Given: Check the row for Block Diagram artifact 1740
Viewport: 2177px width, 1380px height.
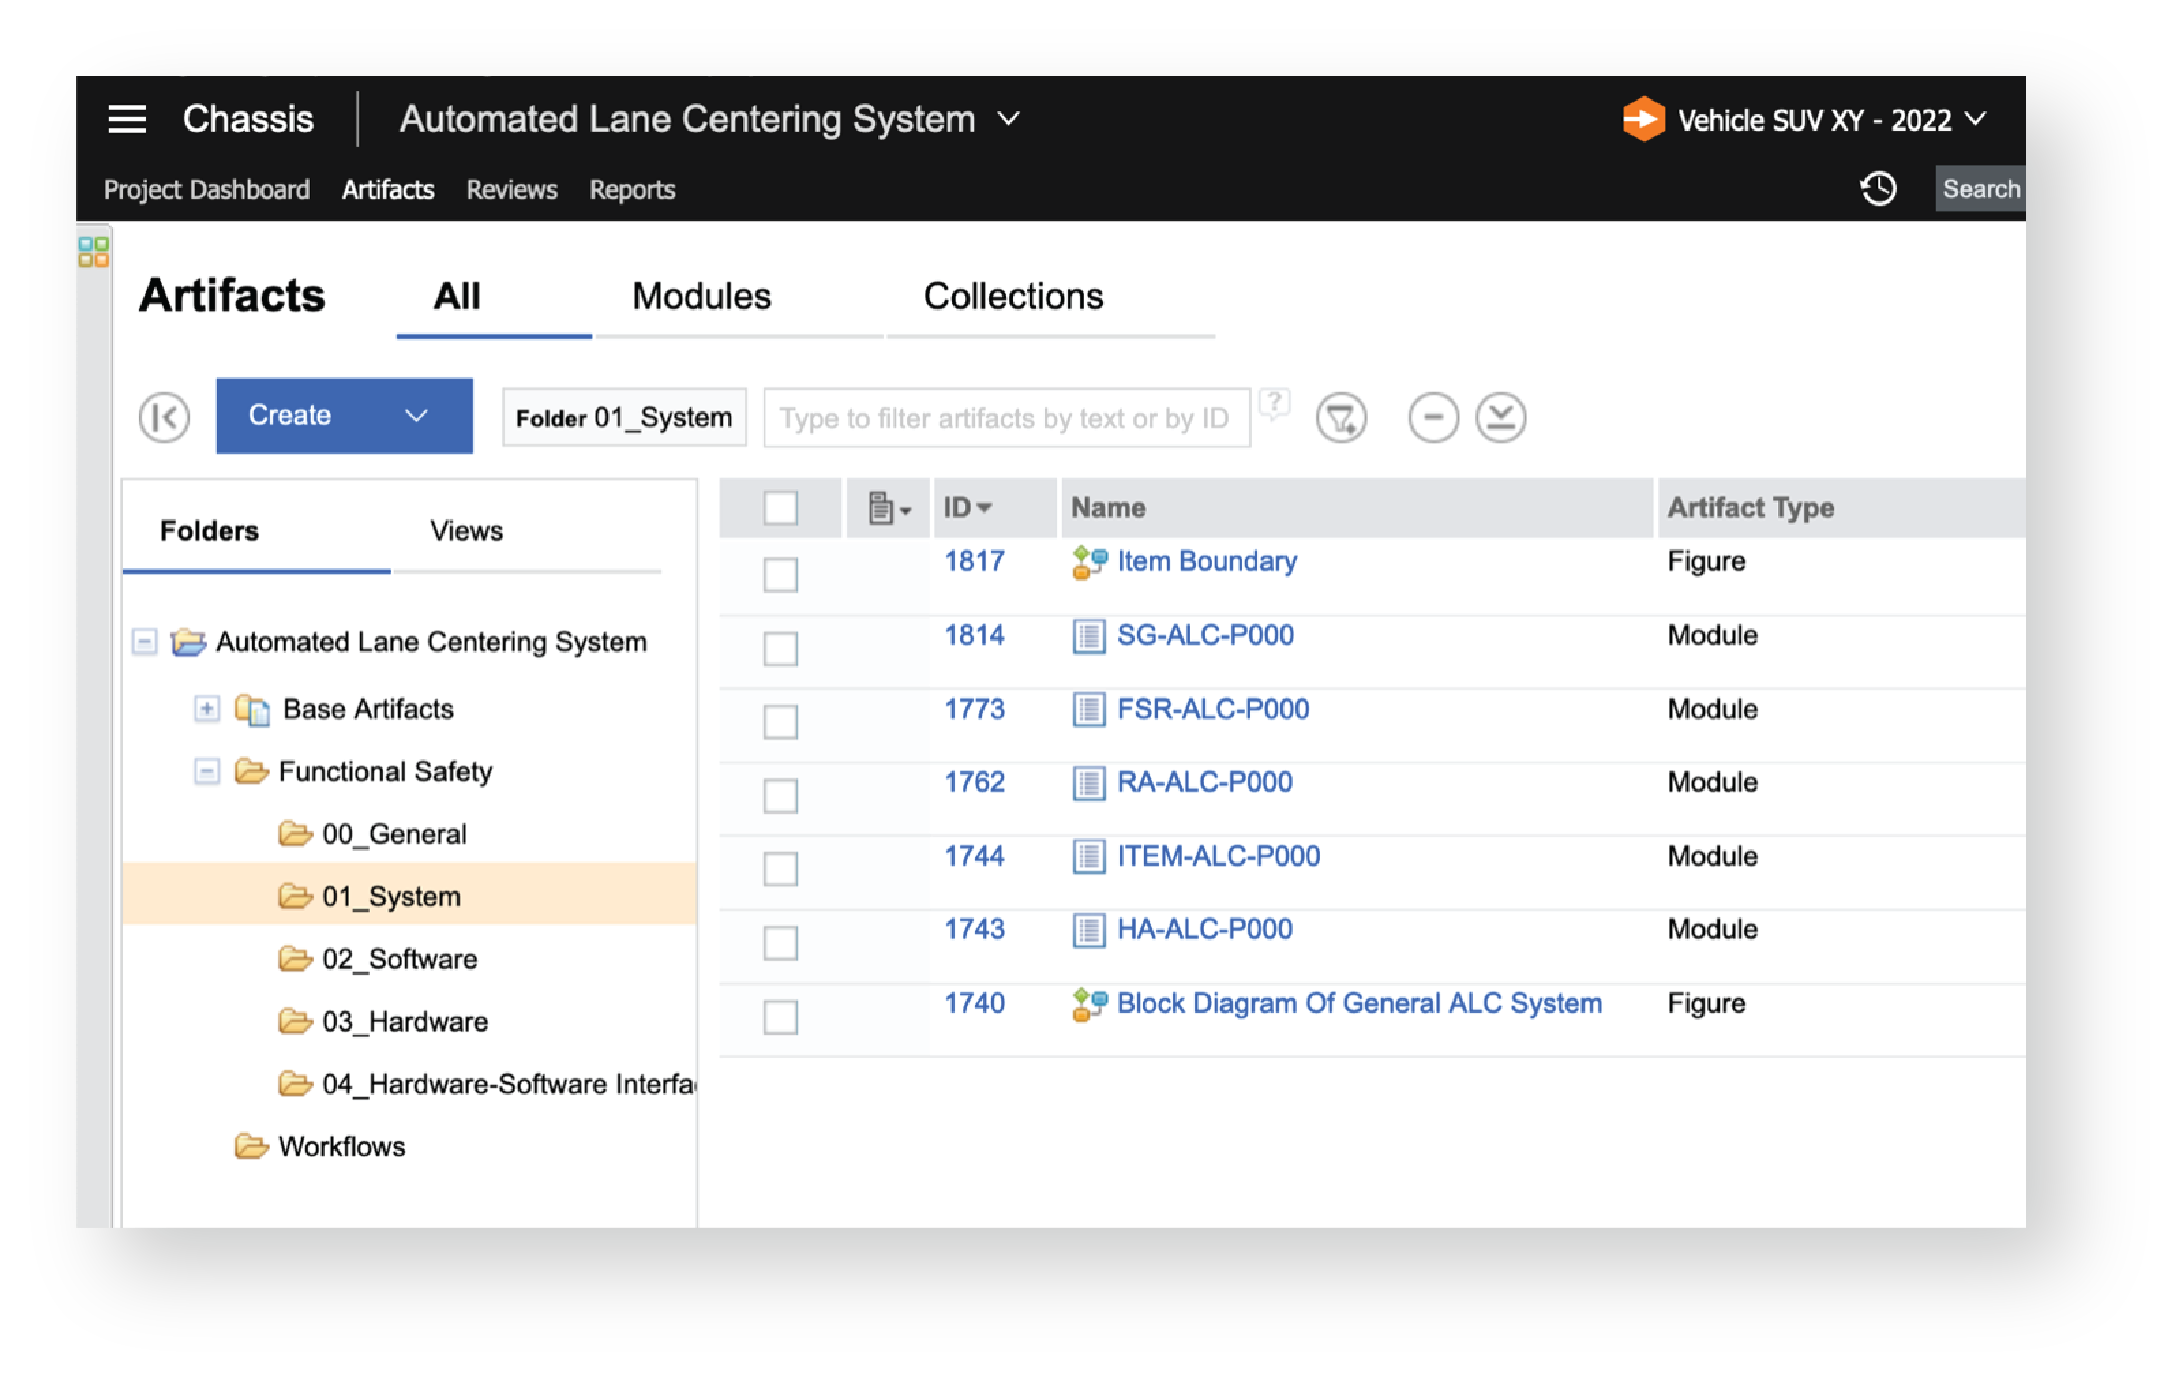Looking at the screenshot, I should tap(779, 1017).
